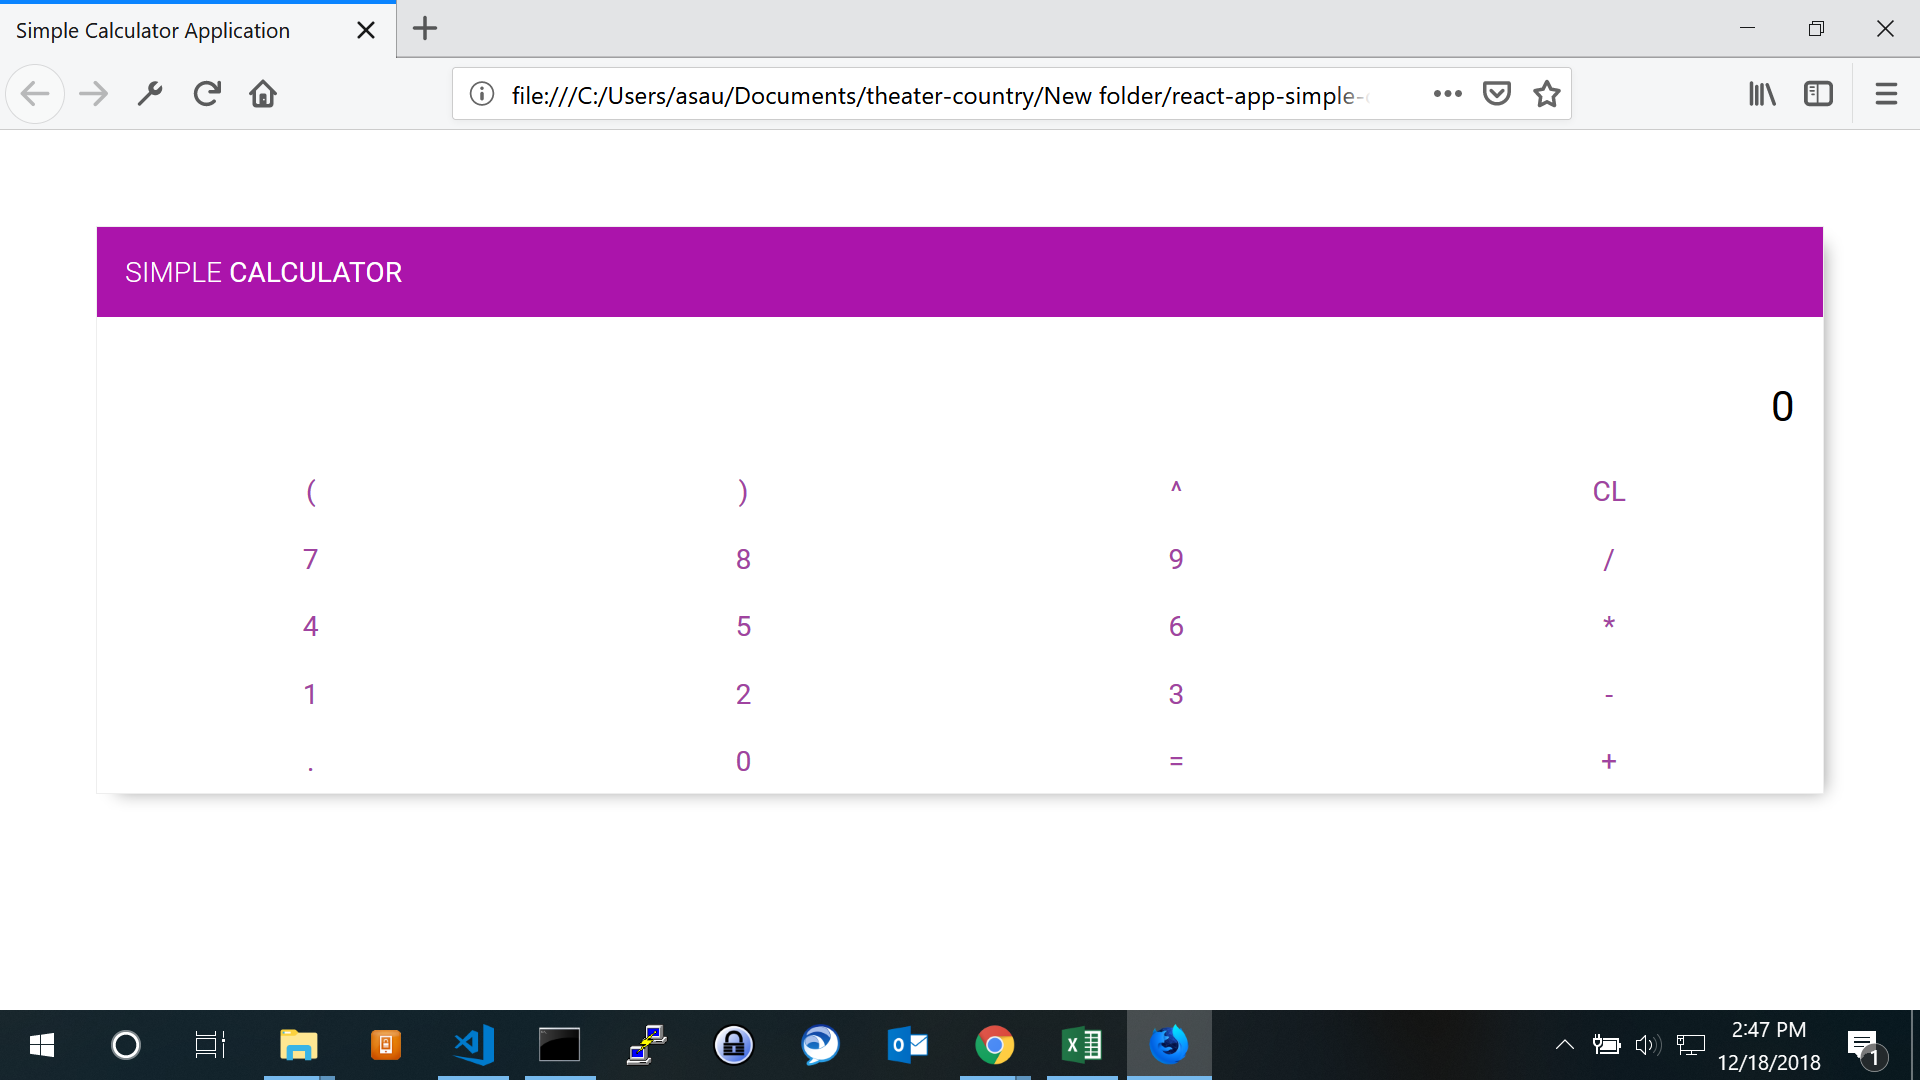Viewport: 1920px width, 1080px height.
Task: Open Firefox hamburger menu
Action: click(1886, 94)
